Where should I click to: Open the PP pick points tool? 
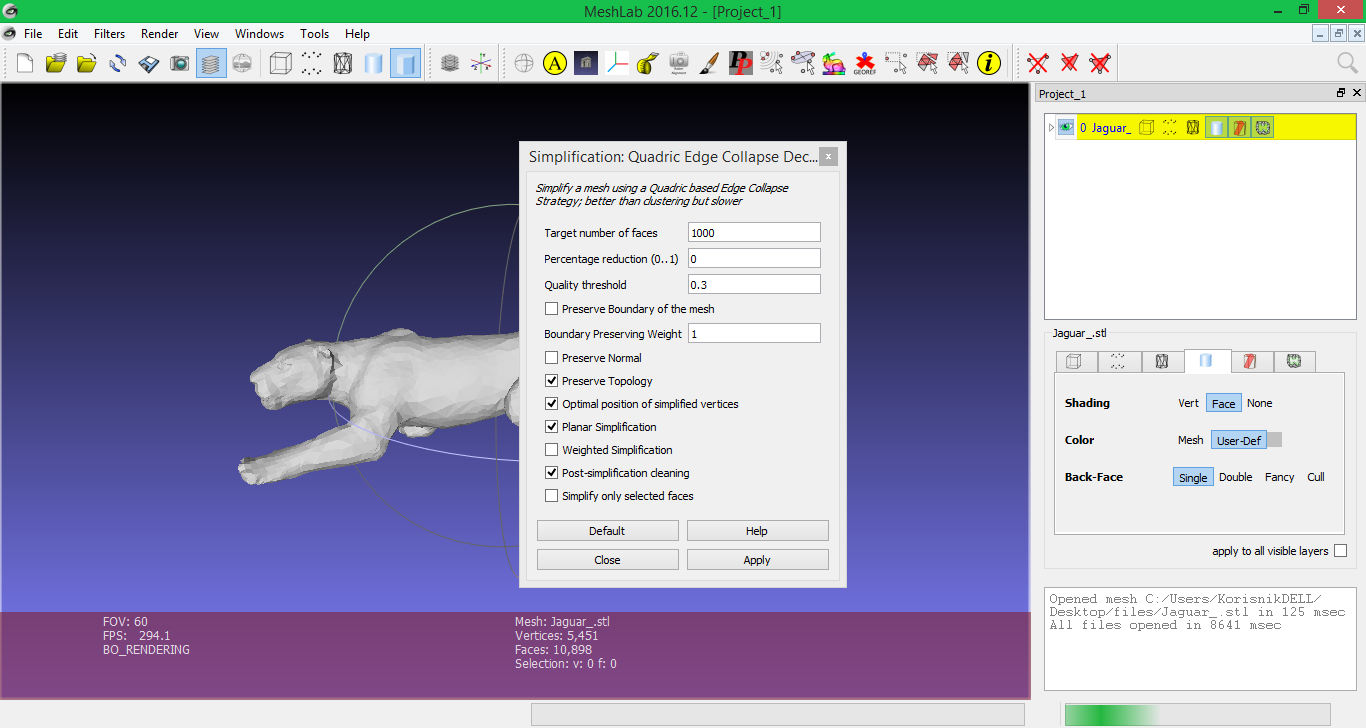[740, 64]
